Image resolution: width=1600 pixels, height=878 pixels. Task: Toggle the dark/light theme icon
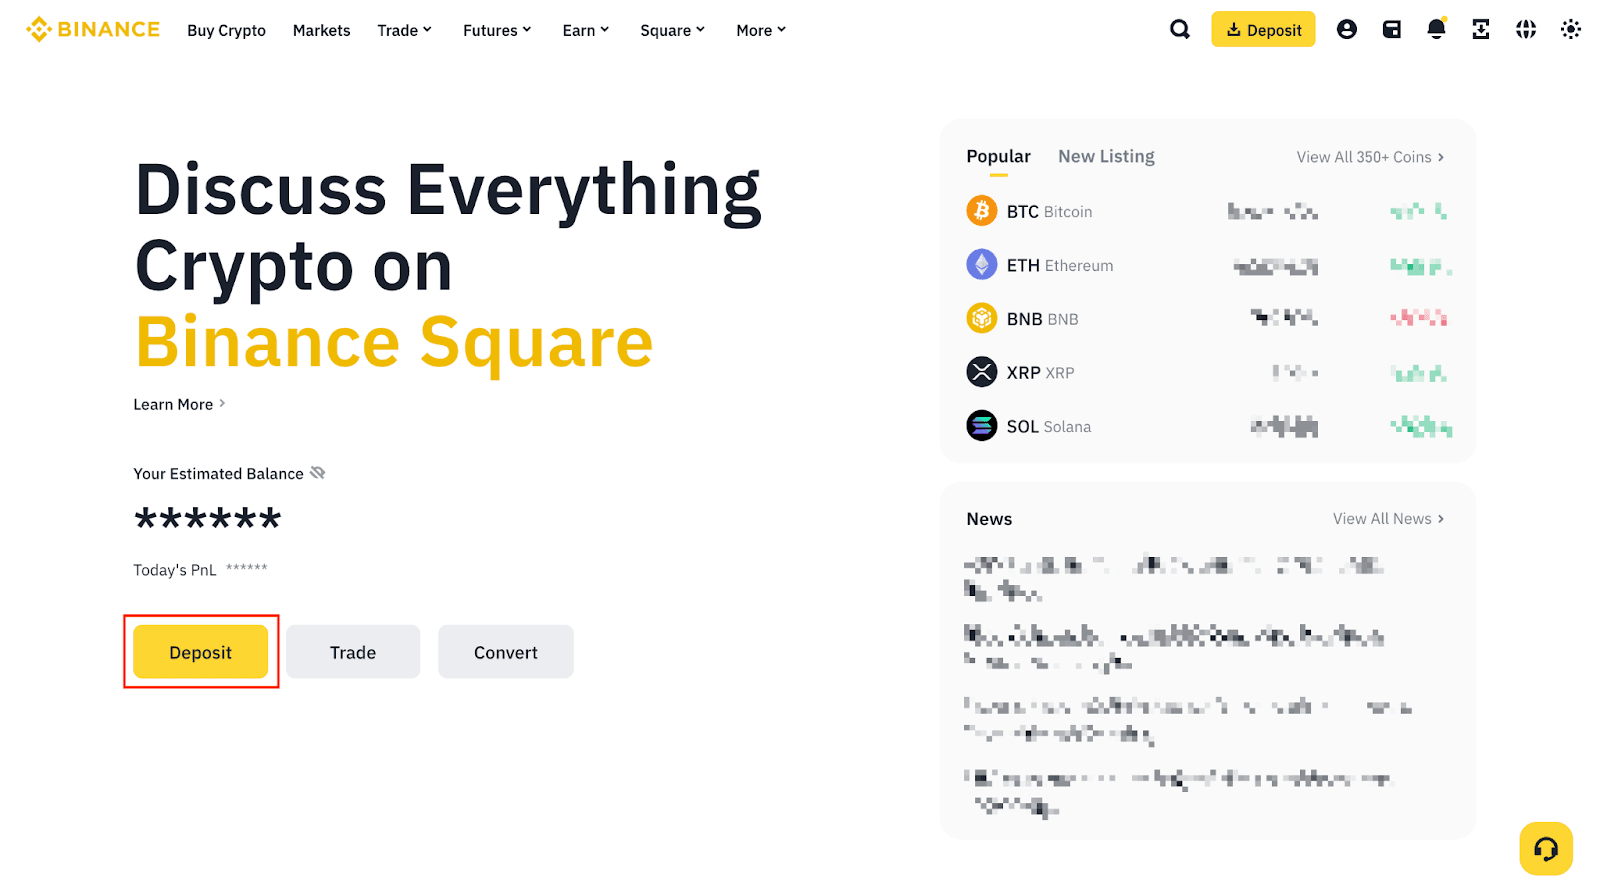(1571, 29)
